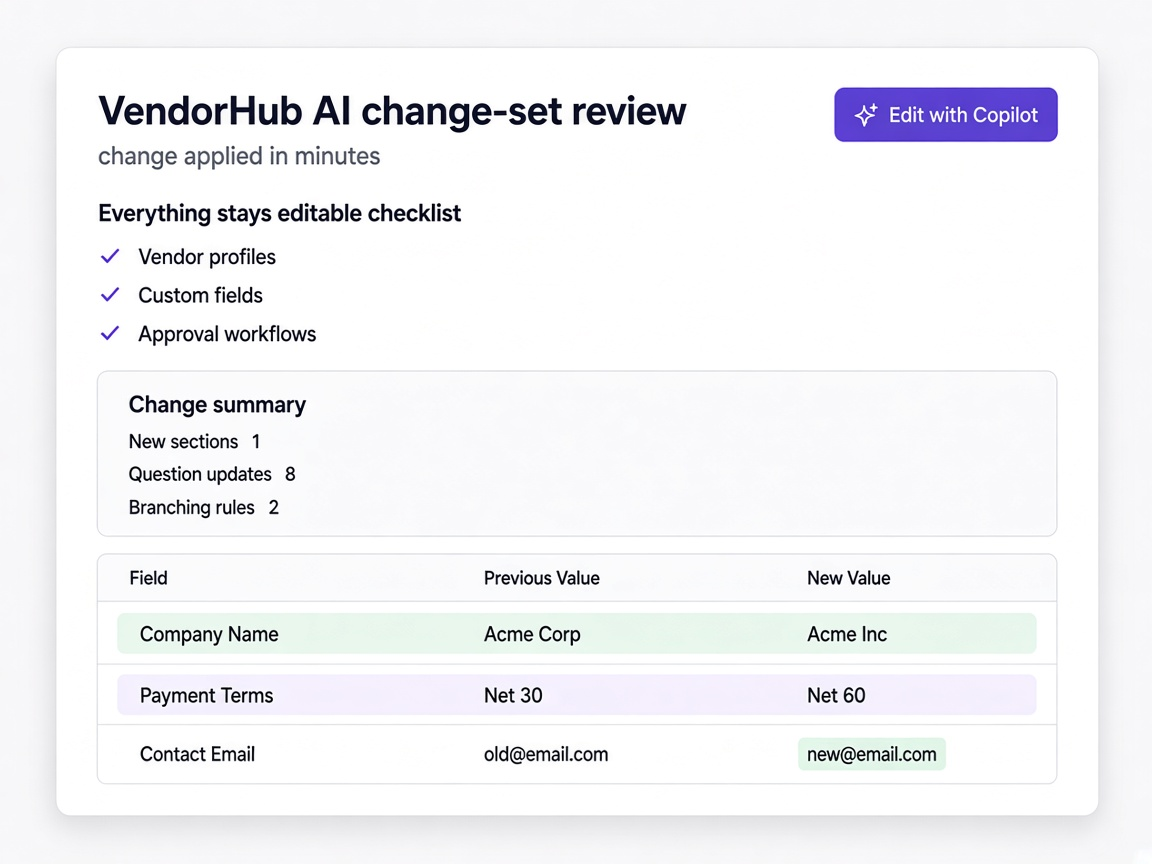Click the sparkle icon in Copilot button
Screen dimensions: 1152x864
click(x=865, y=115)
